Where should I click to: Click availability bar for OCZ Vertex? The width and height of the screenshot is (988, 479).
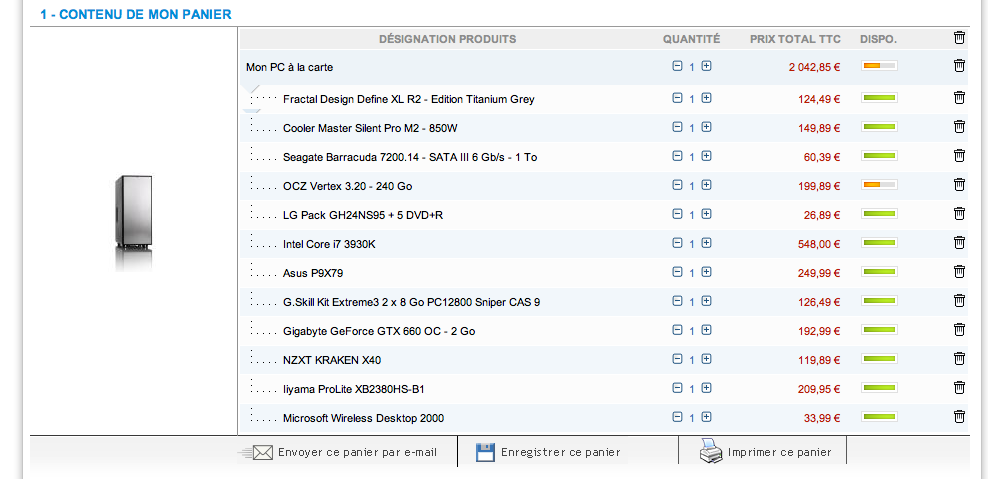coord(879,186)
